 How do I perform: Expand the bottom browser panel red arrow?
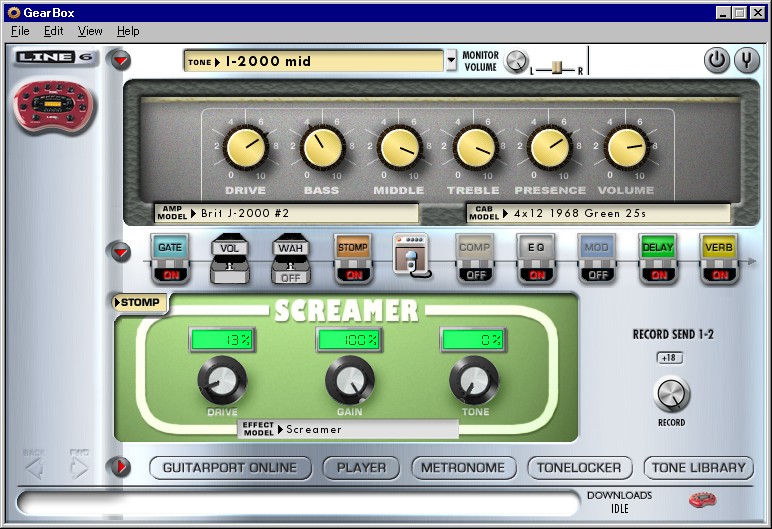point(121,466)
